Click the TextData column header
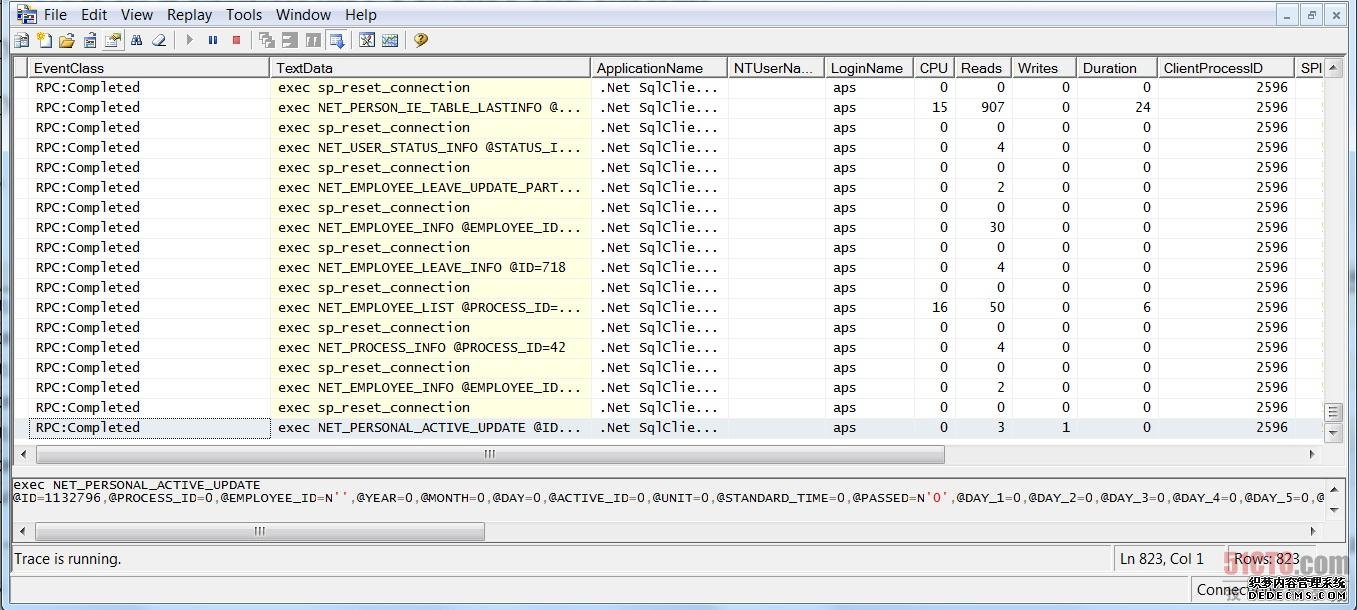1357x610 pixels. click(430, 68)
